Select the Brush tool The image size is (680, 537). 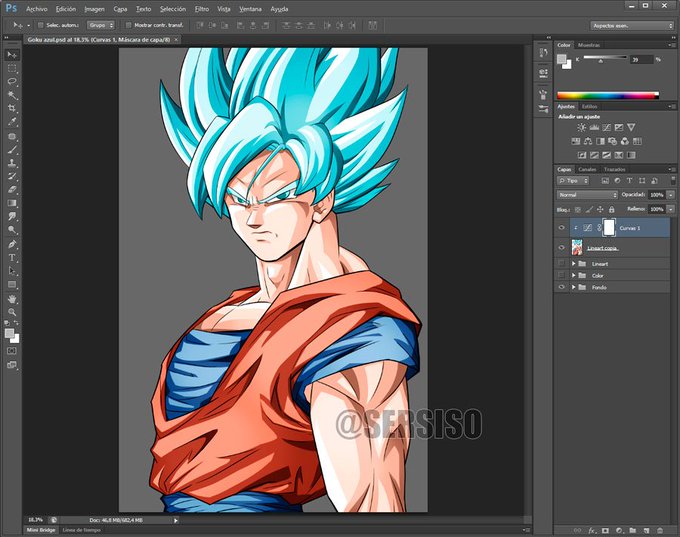[x=12, y=150]
